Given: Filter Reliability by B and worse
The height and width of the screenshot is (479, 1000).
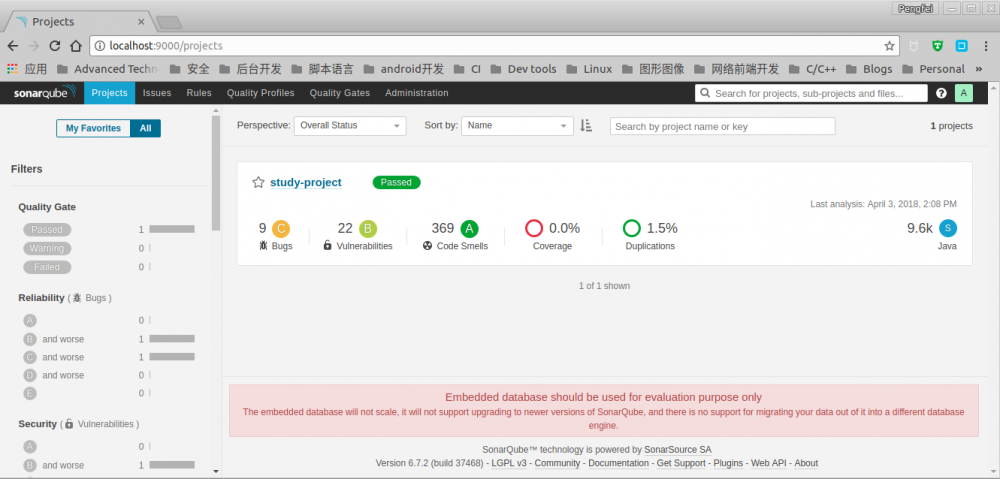Looking at the screenshot, I should (54, 339).
